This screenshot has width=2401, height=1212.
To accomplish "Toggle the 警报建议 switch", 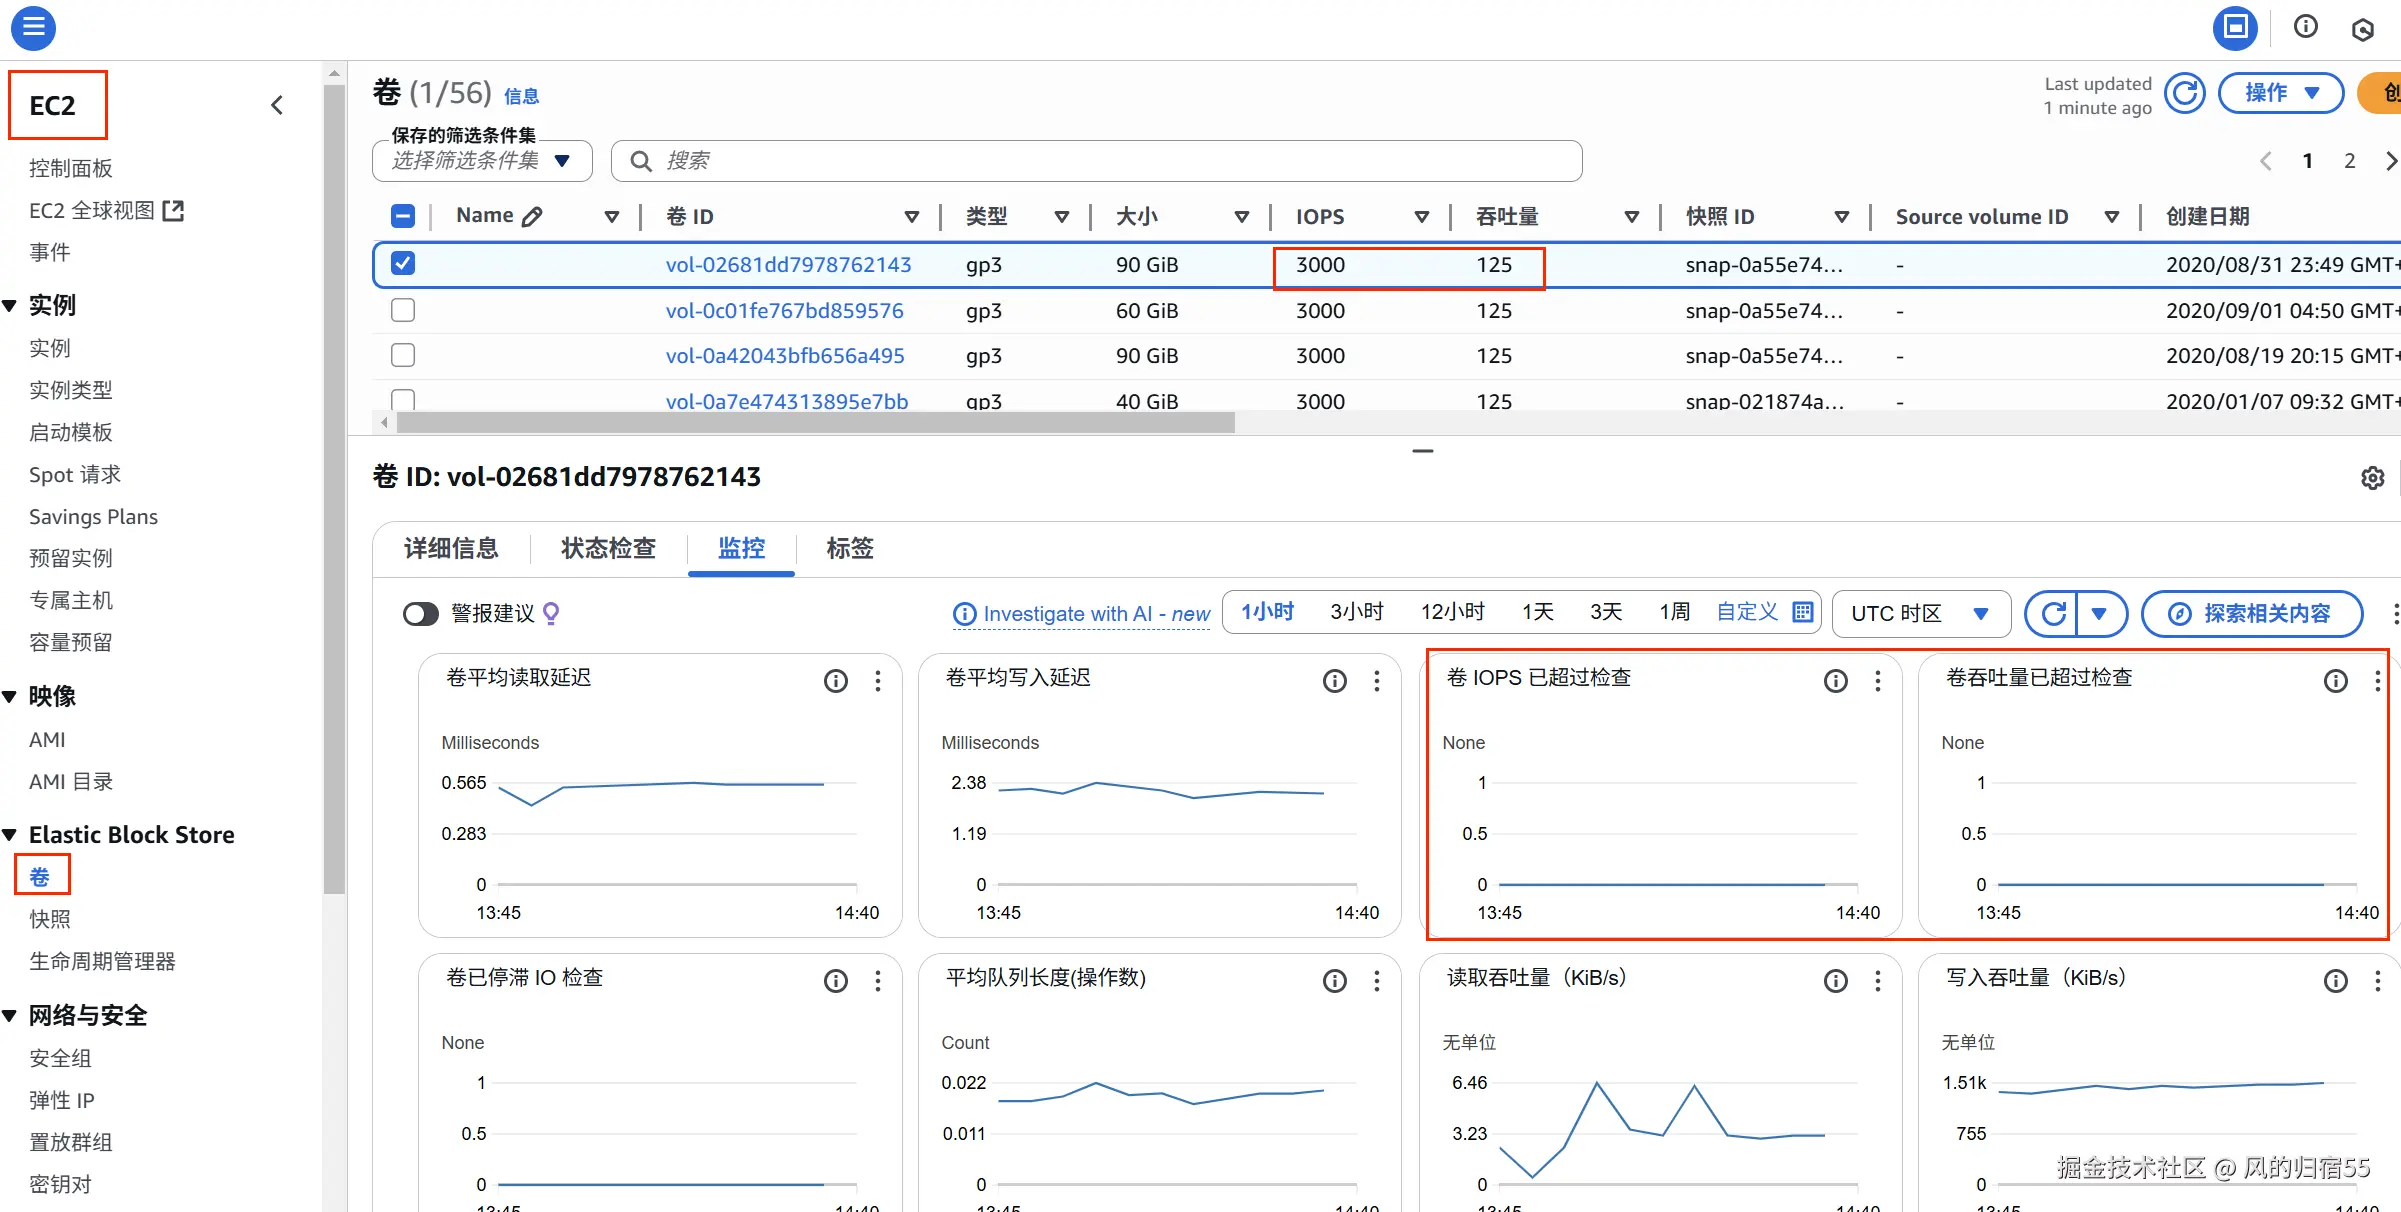I will [x=421, y=613].
